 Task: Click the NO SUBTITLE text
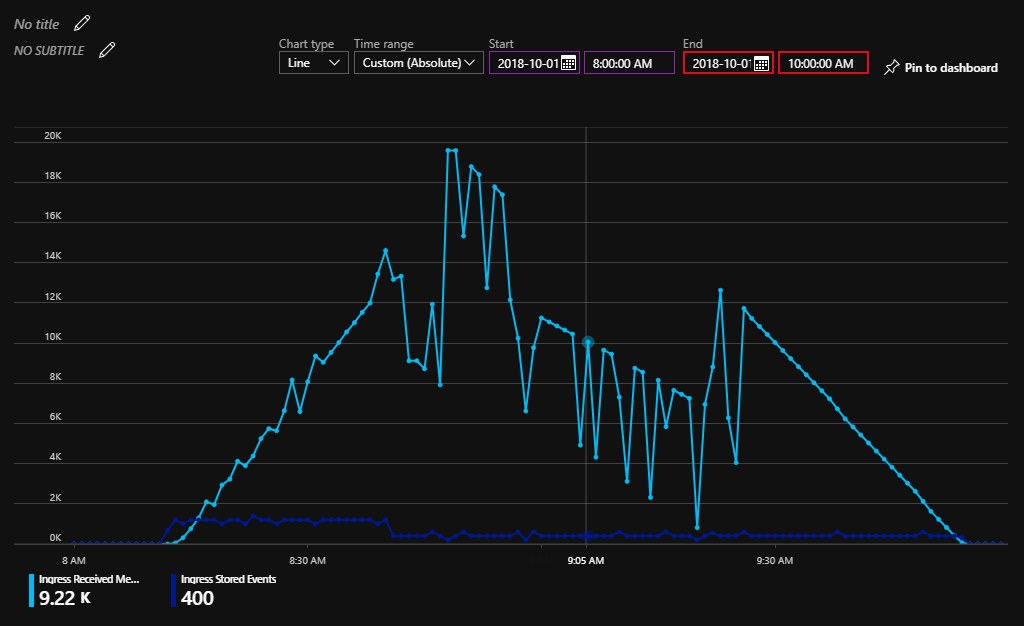pos(49,51)
